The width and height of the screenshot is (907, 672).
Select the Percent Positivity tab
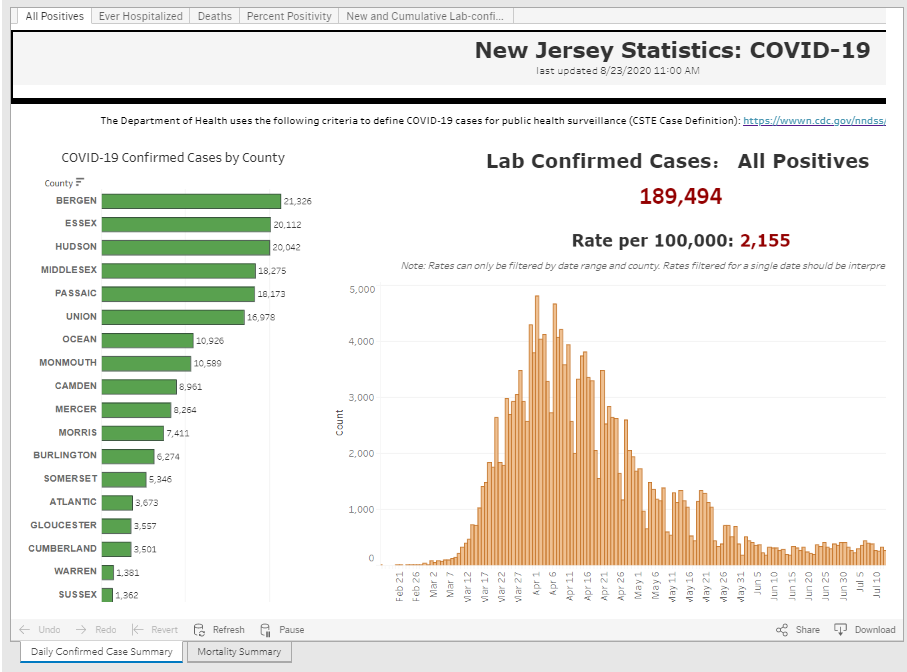click(289, 16)
